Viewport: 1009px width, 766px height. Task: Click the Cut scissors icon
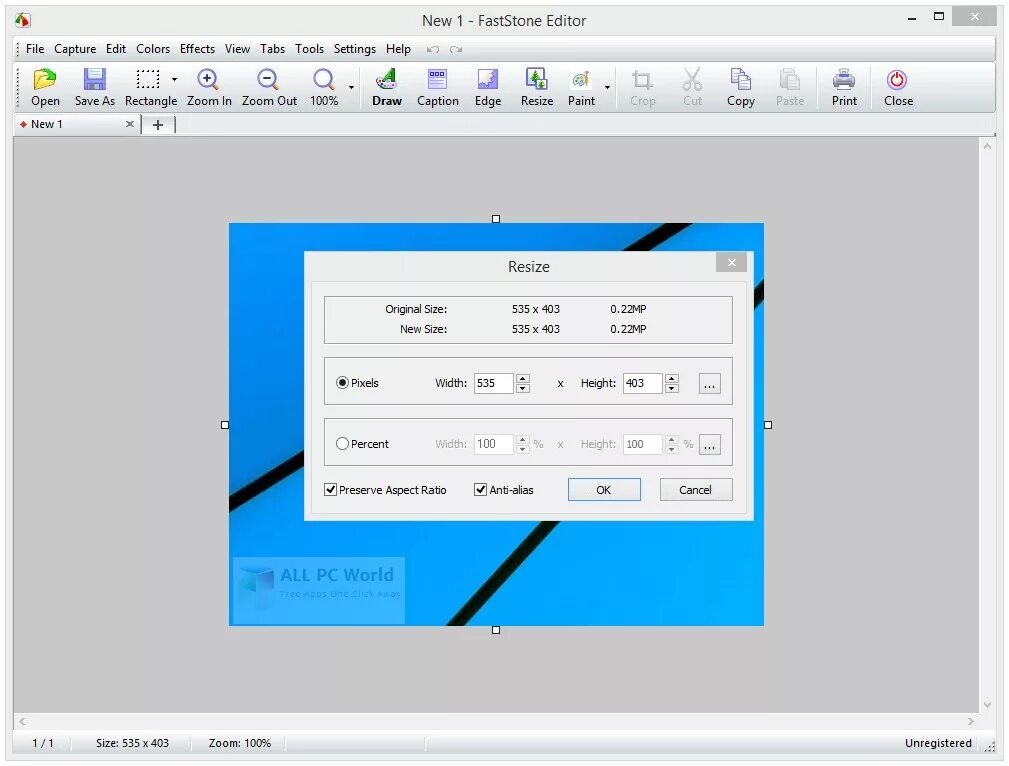point(692,79)
